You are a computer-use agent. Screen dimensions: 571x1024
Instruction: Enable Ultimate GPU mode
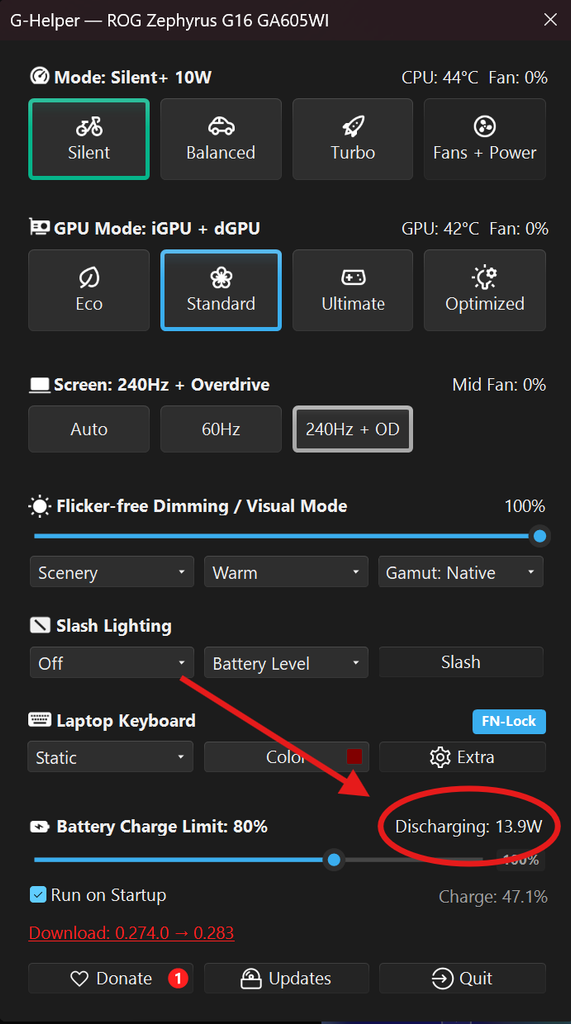pos(353,291)
